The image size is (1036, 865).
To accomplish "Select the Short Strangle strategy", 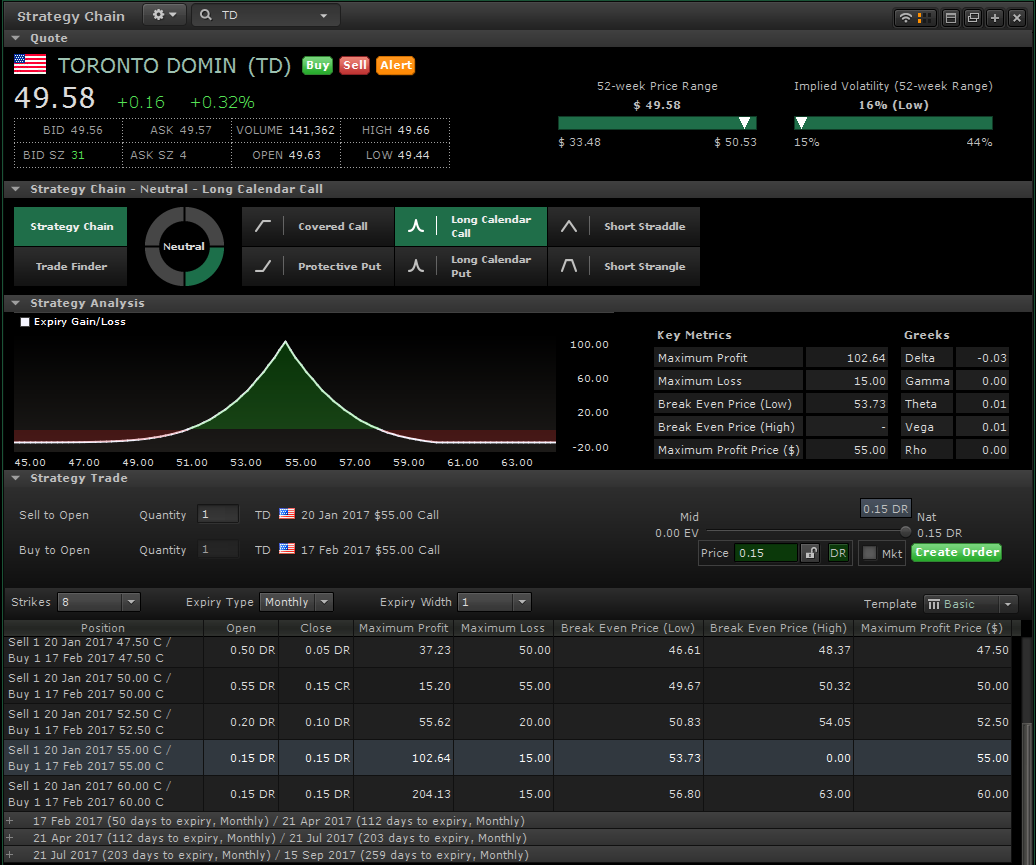I will click(624, 266).
